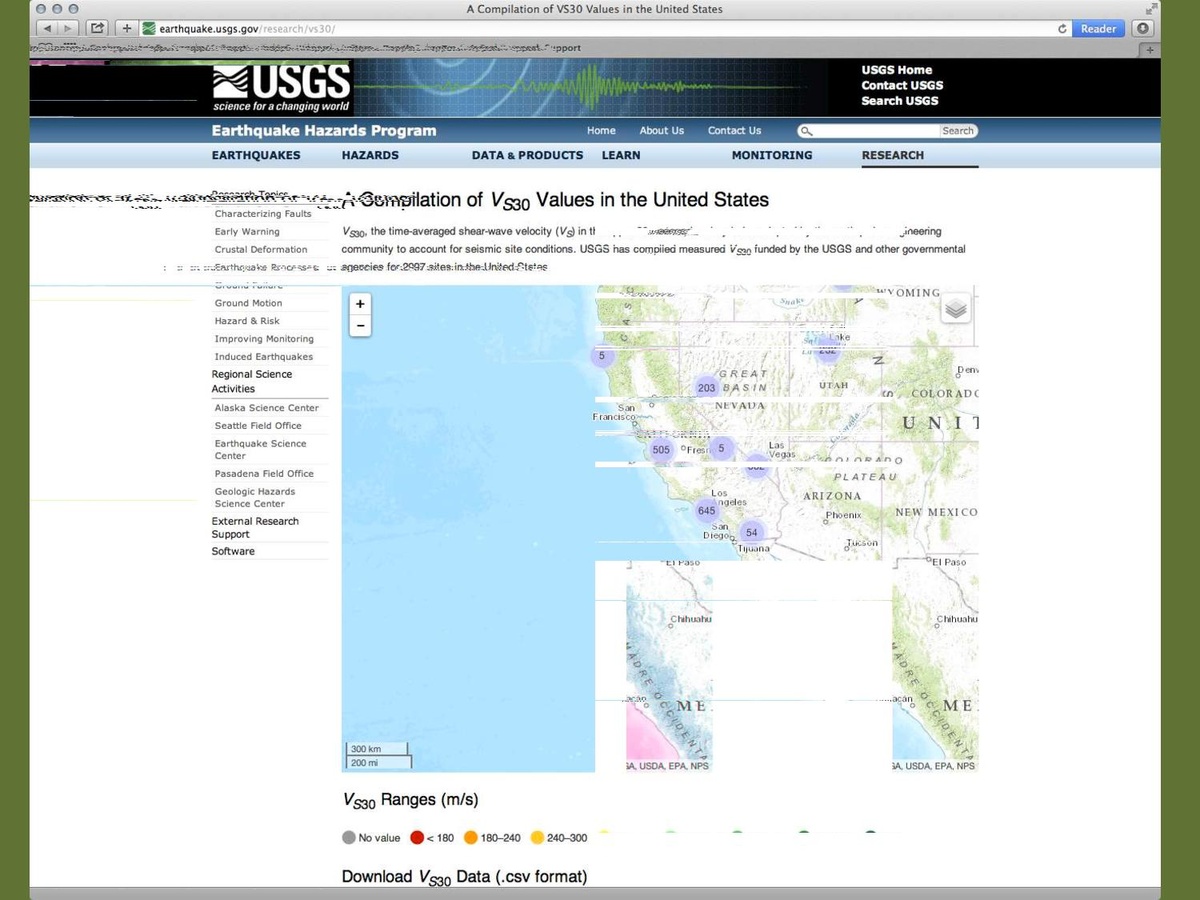Screen dimensions: 1200x900
Task: Click the magnifier icon in search field
Action: [x=806, y=131]
